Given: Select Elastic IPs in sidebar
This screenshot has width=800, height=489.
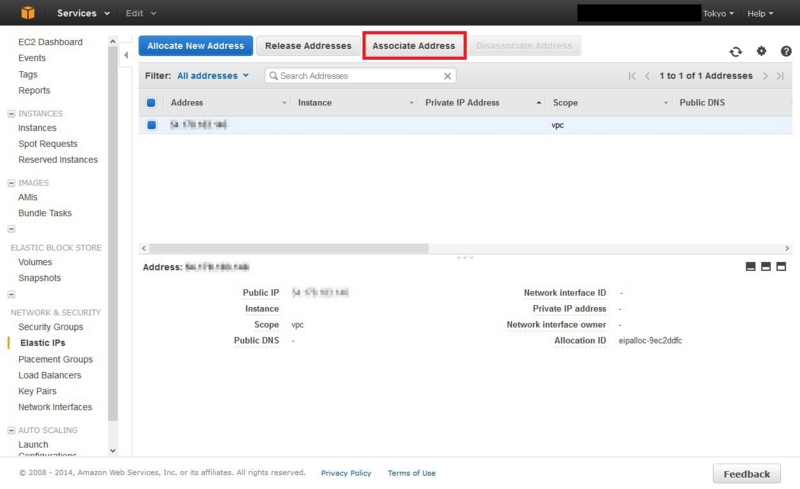Looking at the screenshot, I should (42, 343).
